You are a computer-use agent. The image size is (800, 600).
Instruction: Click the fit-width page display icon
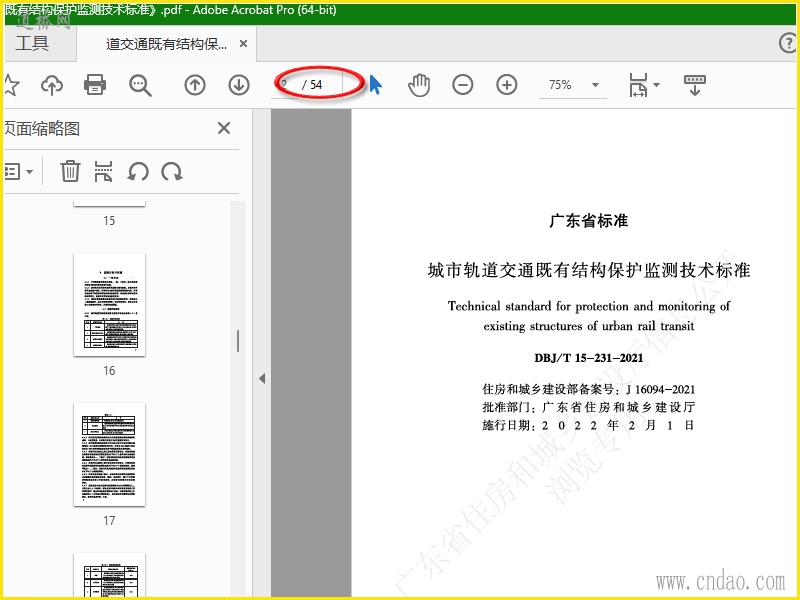pyautogui.click(x=638, y=85)
